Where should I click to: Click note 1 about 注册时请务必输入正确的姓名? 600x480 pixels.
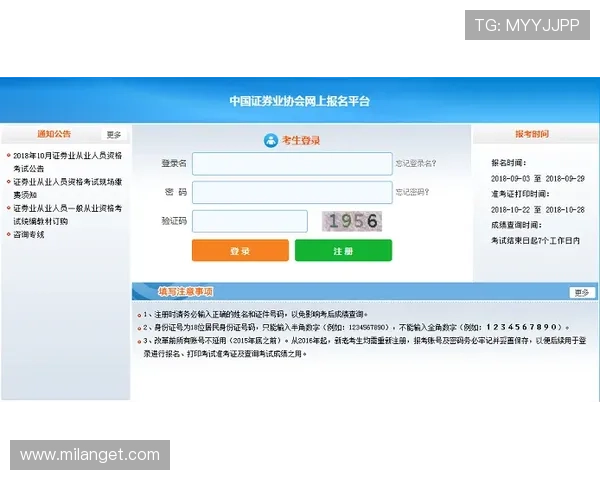[256, 314]
